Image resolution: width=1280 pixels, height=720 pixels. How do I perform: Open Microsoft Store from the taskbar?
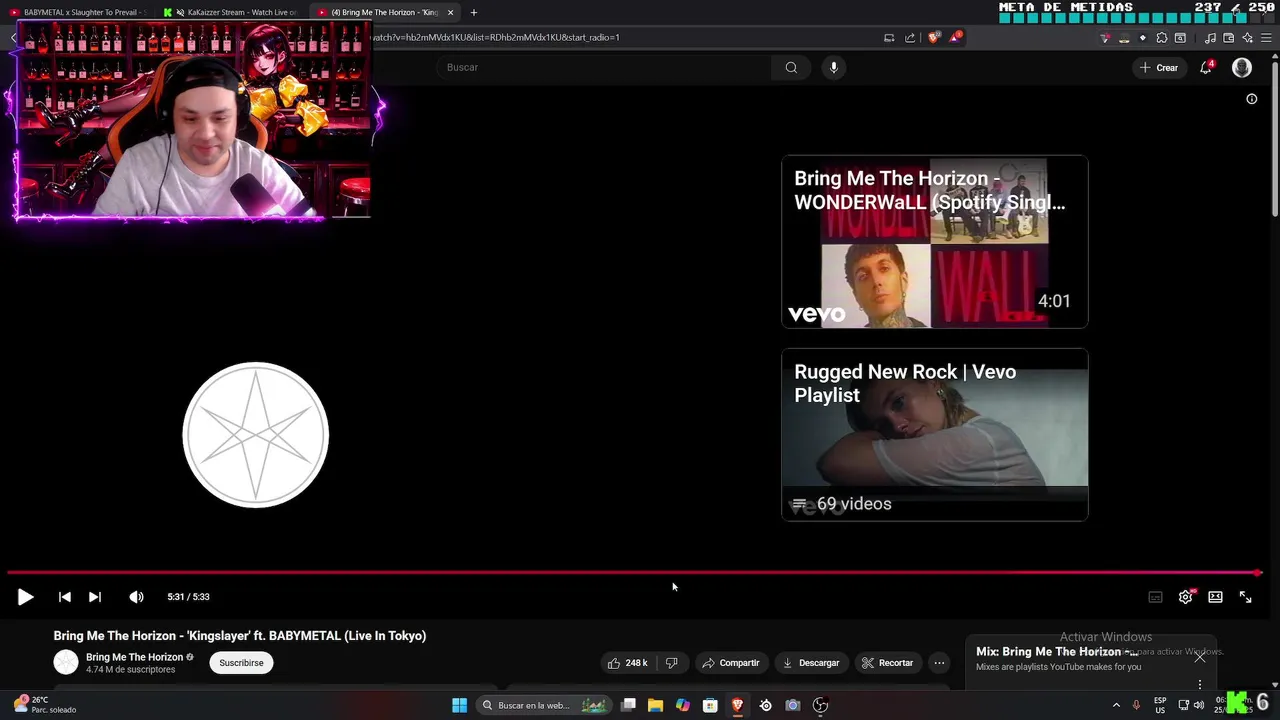coord(710,705)
